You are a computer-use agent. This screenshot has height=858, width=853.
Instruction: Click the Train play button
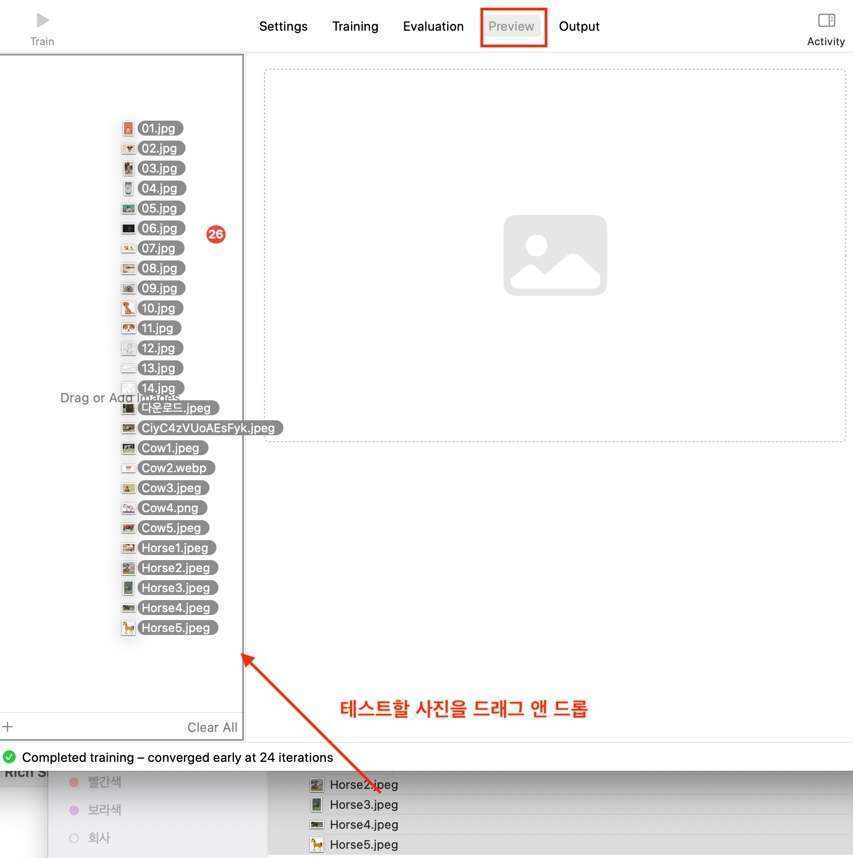pyautogui.click(x=42, y=20)
